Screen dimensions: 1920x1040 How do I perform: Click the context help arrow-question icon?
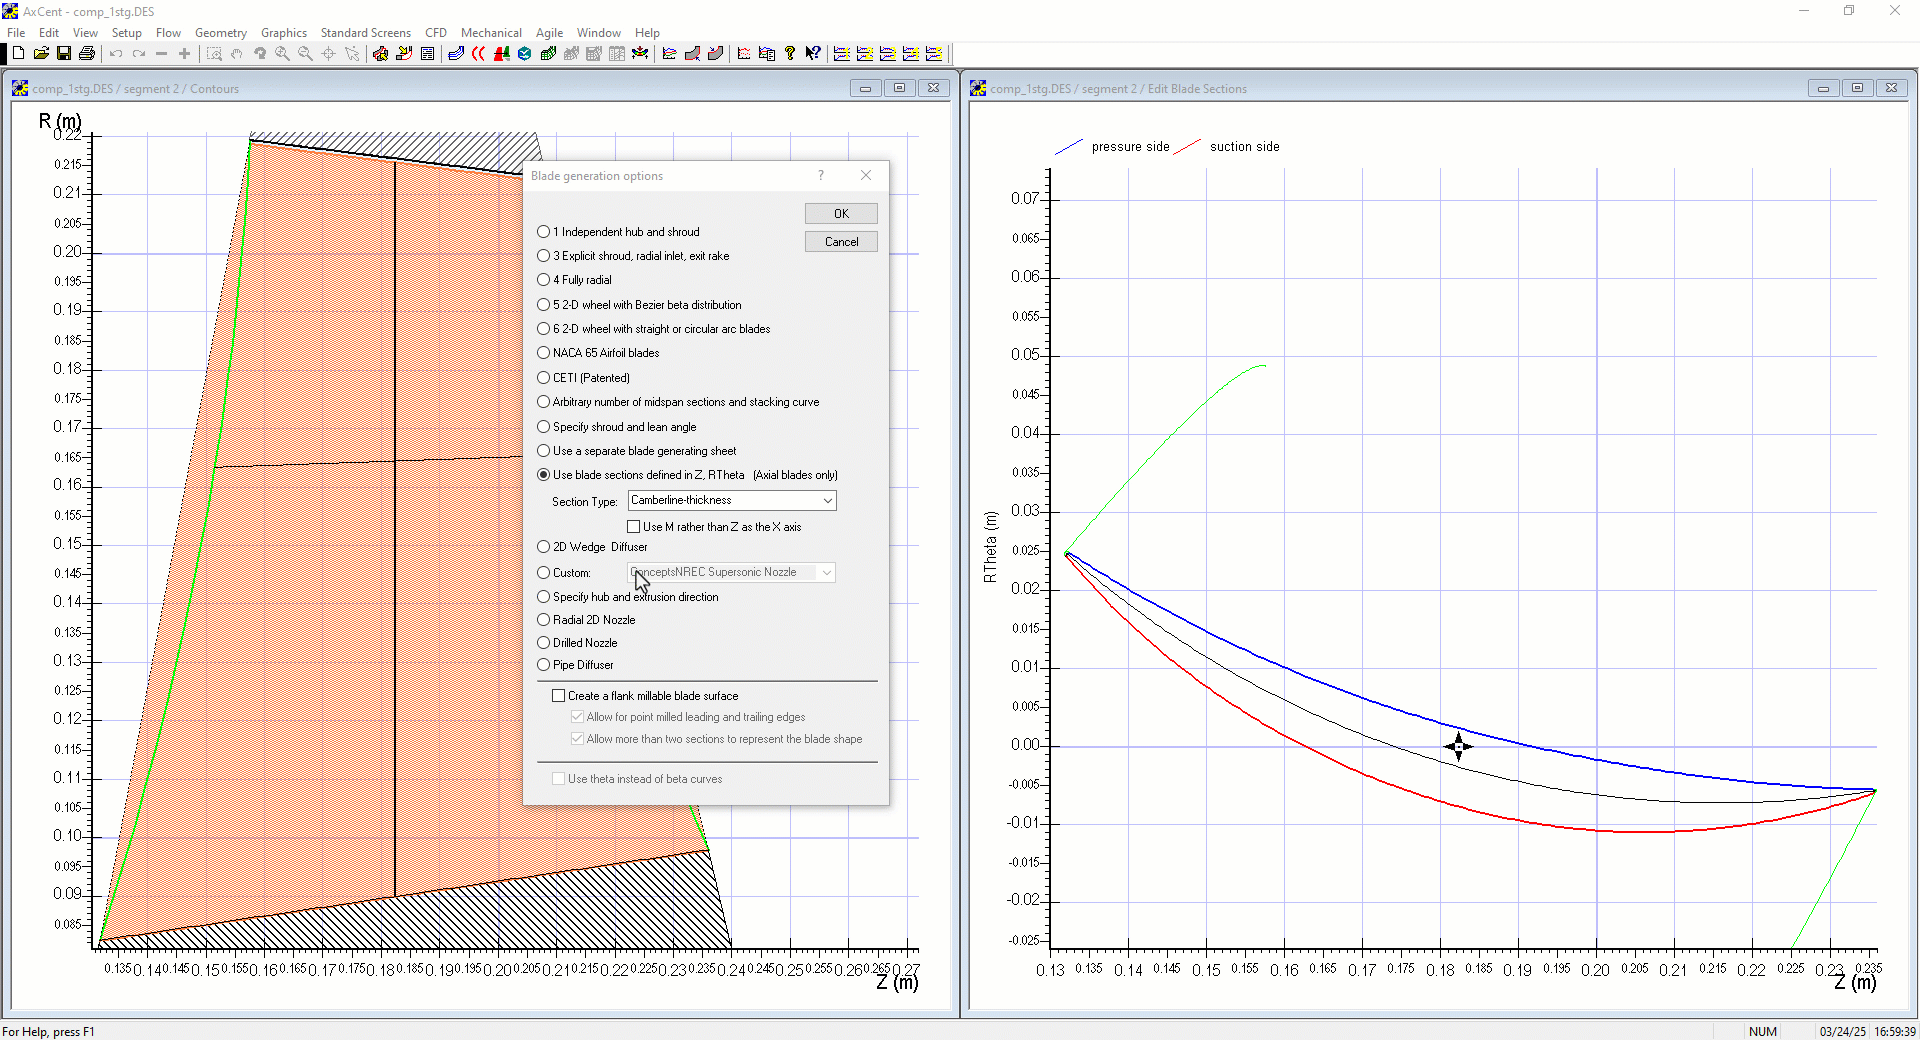[813, 54]
